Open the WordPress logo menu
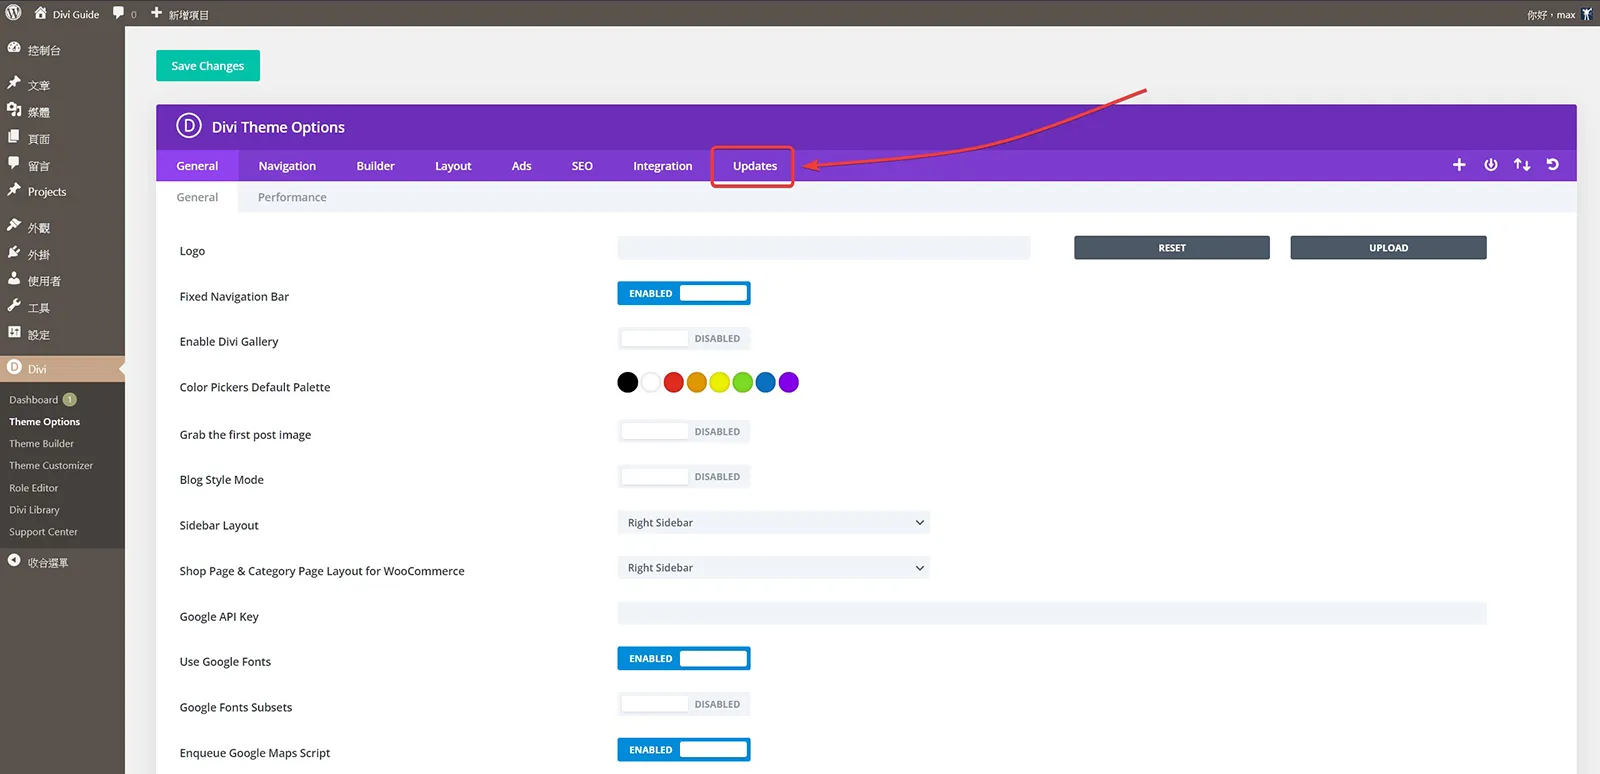The image size is (1600, 774). pos(14,13)
